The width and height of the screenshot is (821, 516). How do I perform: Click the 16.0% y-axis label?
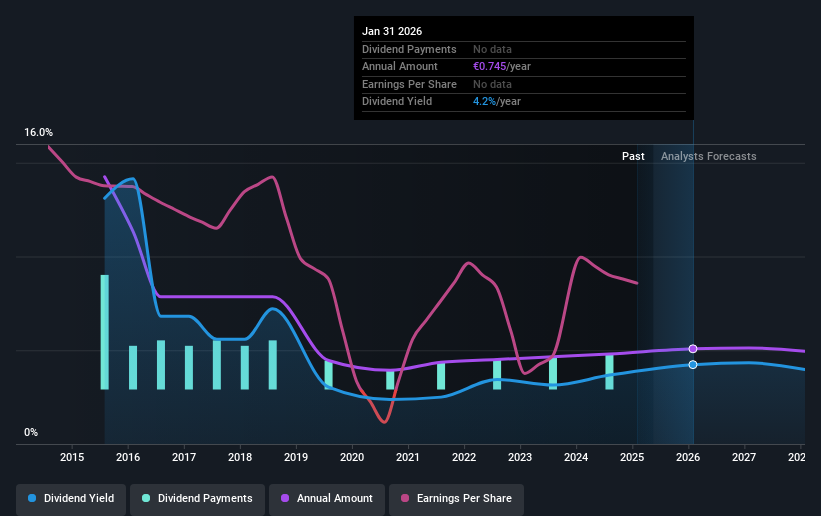coord(38,133)
